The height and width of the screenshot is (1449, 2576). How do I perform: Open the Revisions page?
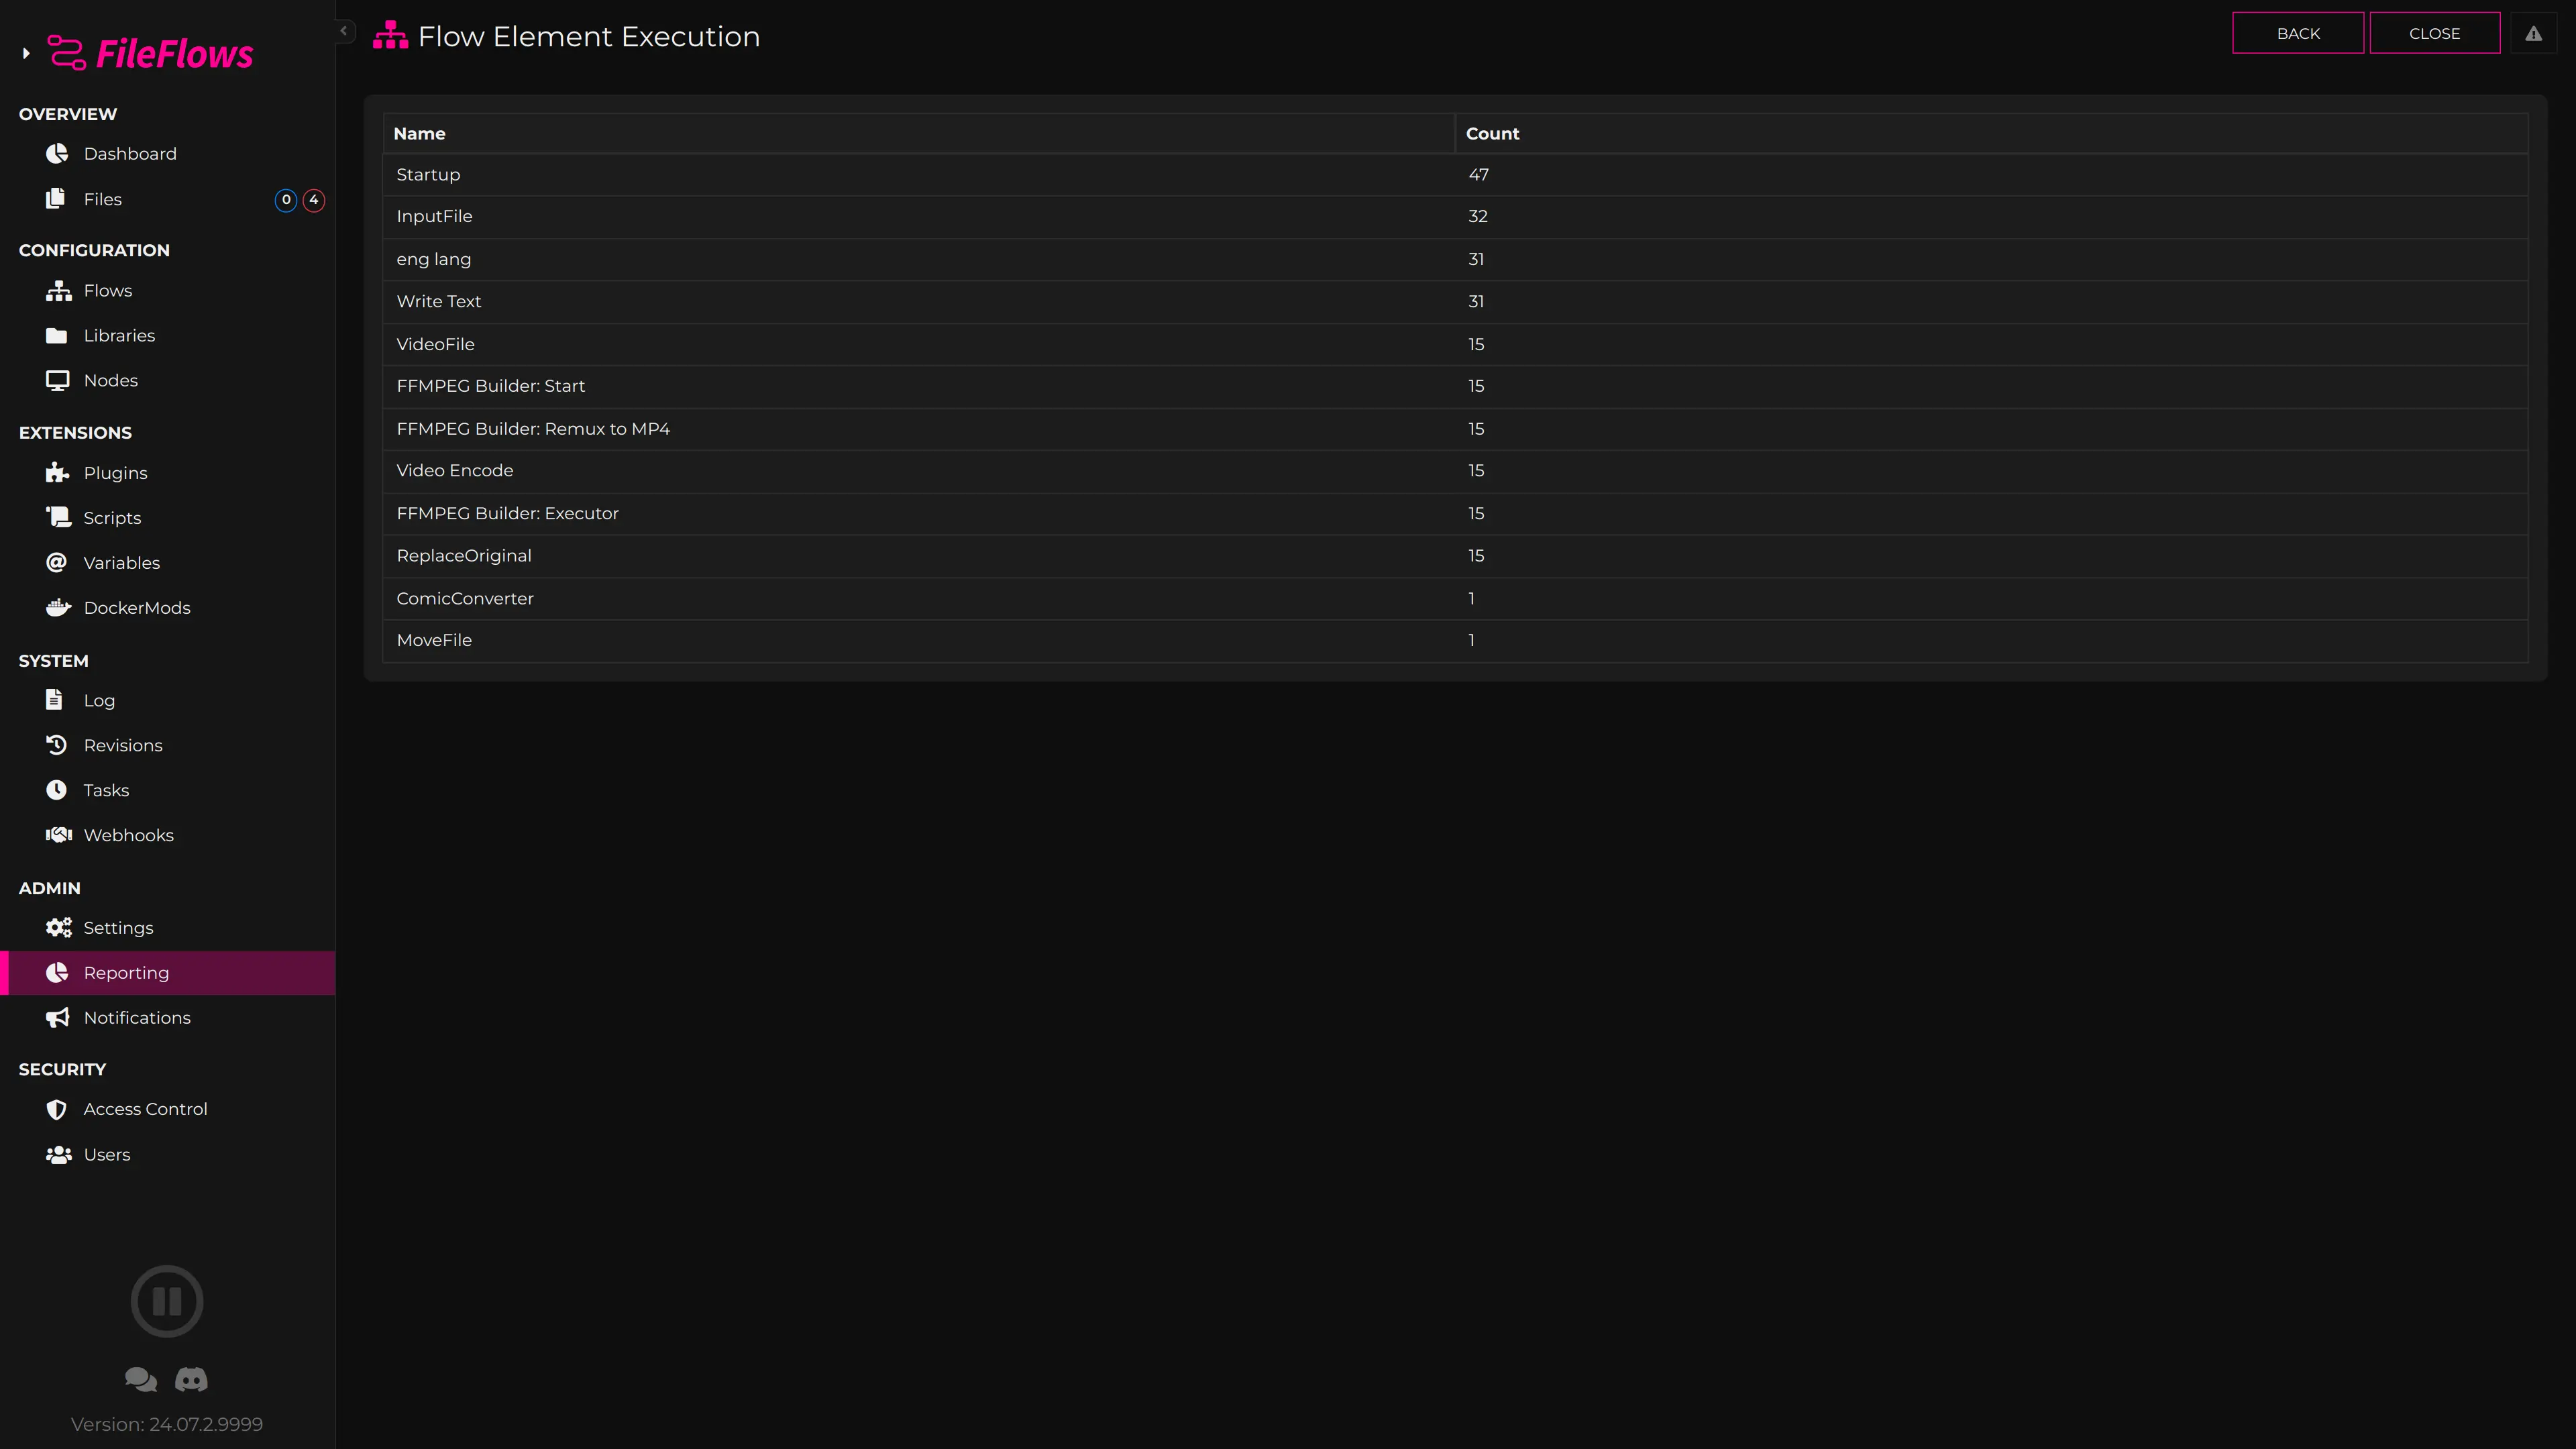point(167,745)
